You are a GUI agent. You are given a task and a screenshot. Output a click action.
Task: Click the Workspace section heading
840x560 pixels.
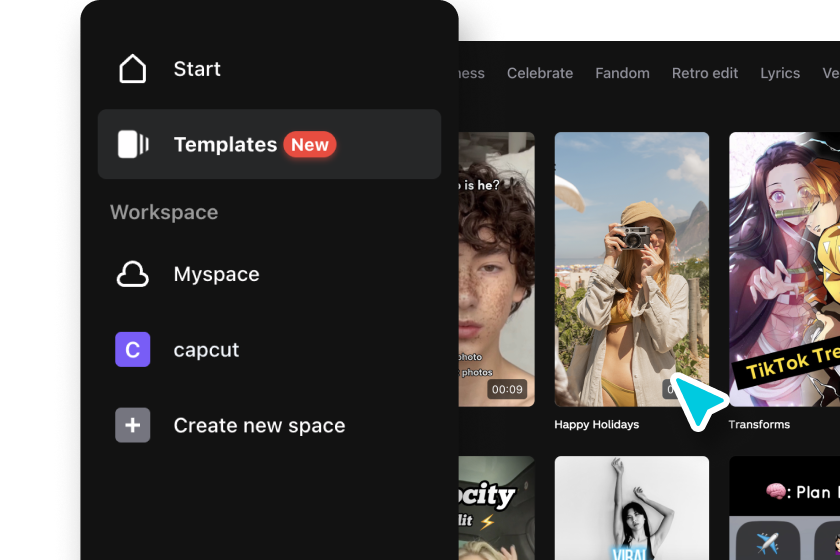coord(164,212)
